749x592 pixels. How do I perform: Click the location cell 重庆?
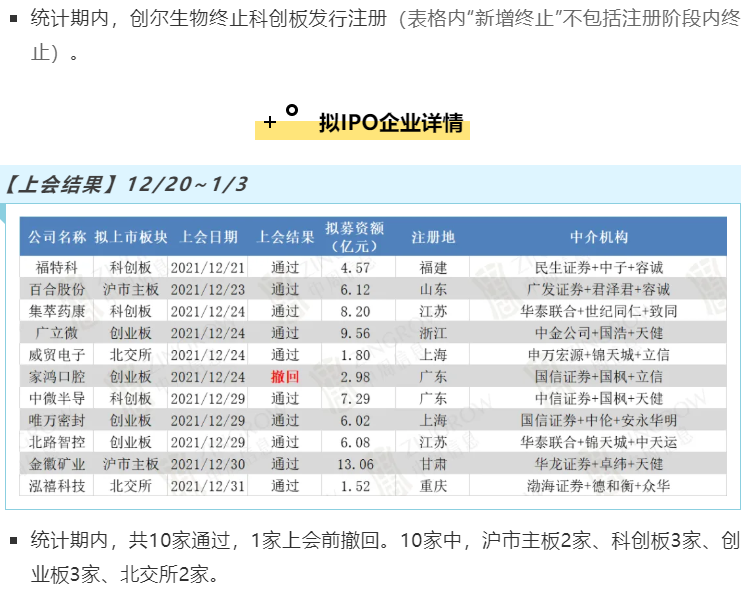(433, 486)
